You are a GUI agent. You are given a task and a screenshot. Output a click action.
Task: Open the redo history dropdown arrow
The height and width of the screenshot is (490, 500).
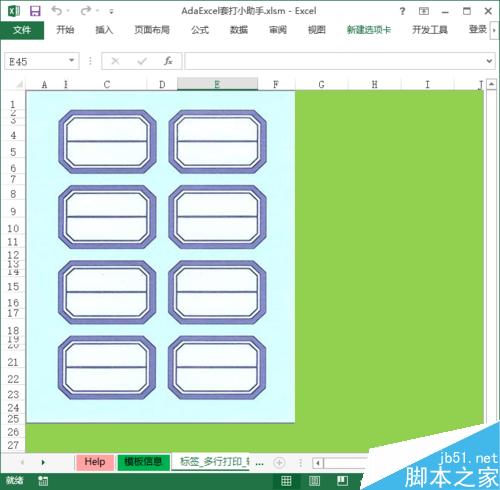point(98,11)
